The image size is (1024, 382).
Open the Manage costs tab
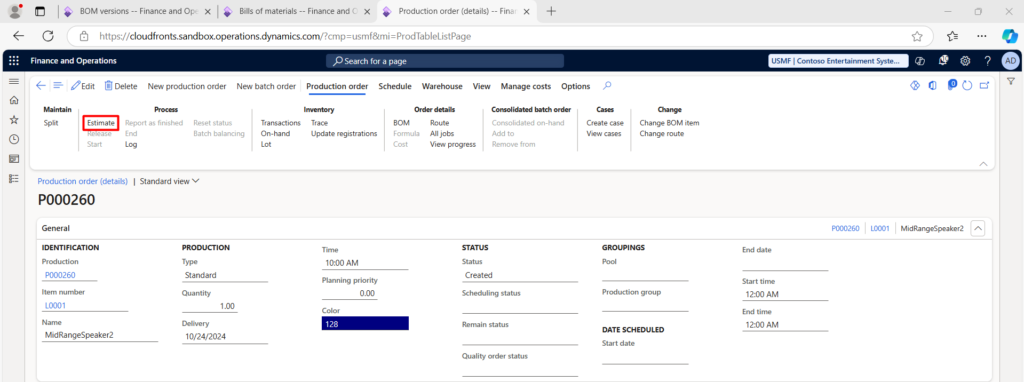(x=526, y=86)
